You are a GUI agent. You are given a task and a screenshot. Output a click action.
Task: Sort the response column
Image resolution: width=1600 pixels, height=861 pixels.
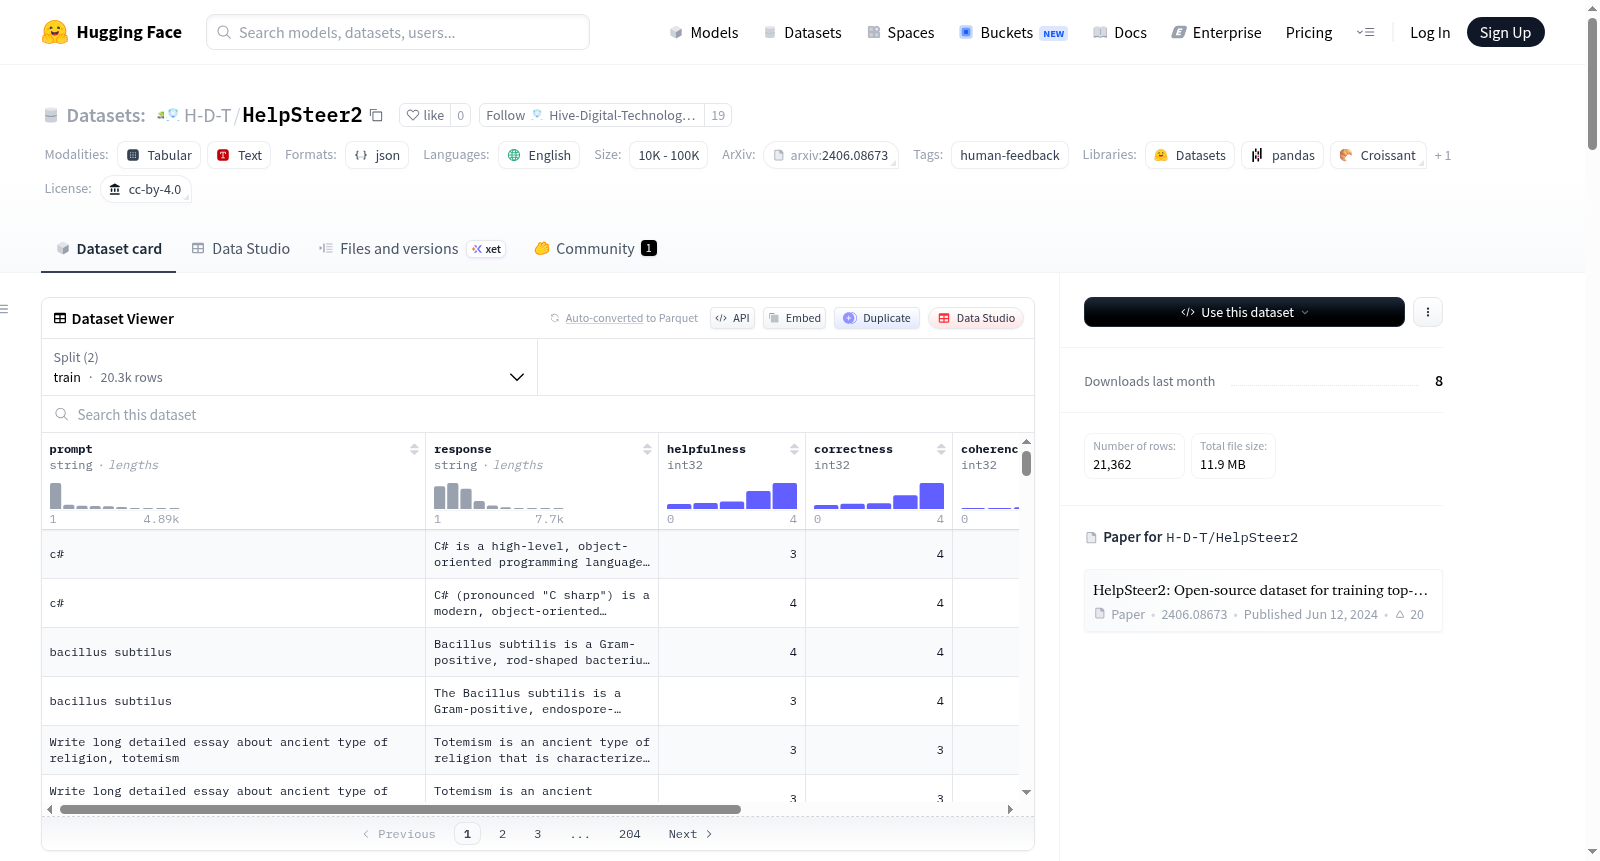click(x=647, y=449)
